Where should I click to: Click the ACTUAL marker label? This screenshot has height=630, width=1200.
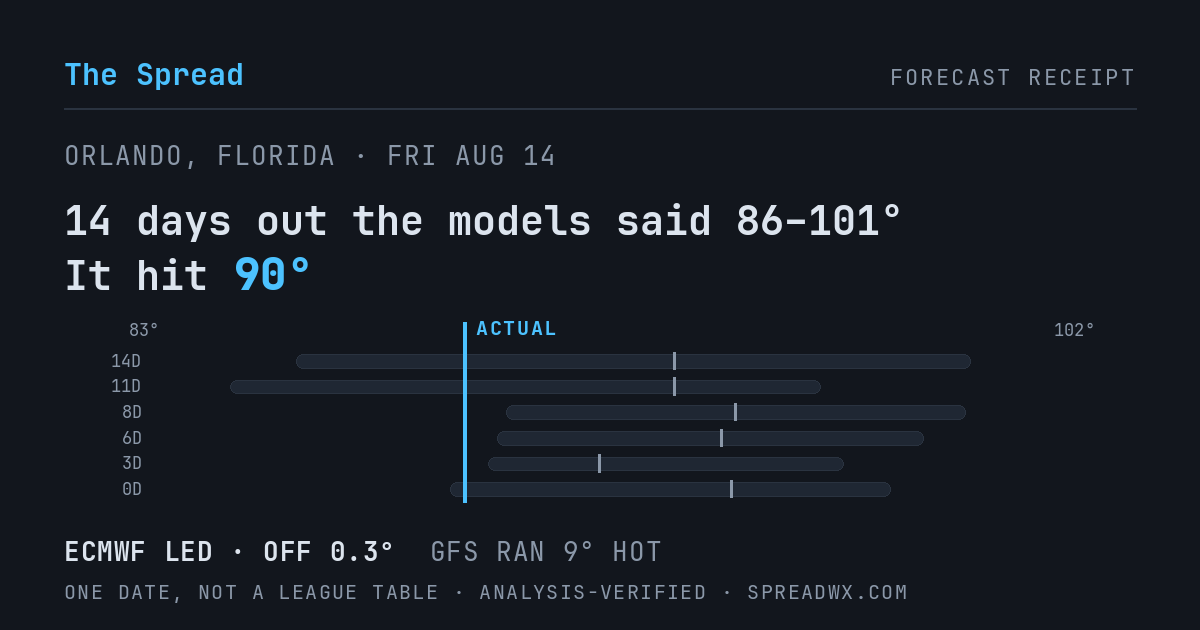(516, 329)
